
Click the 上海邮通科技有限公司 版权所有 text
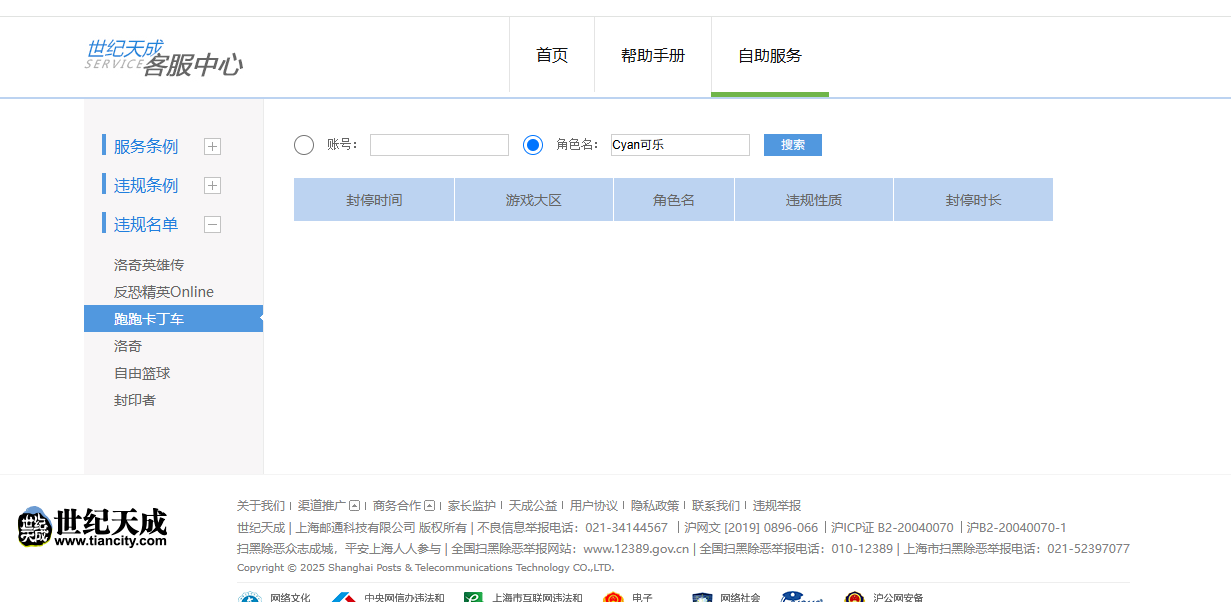click(x=382, y=528)
